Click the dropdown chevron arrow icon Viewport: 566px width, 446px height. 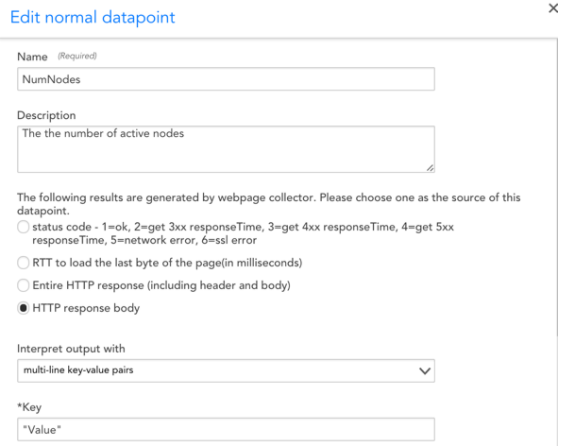(x=424, y=371)
